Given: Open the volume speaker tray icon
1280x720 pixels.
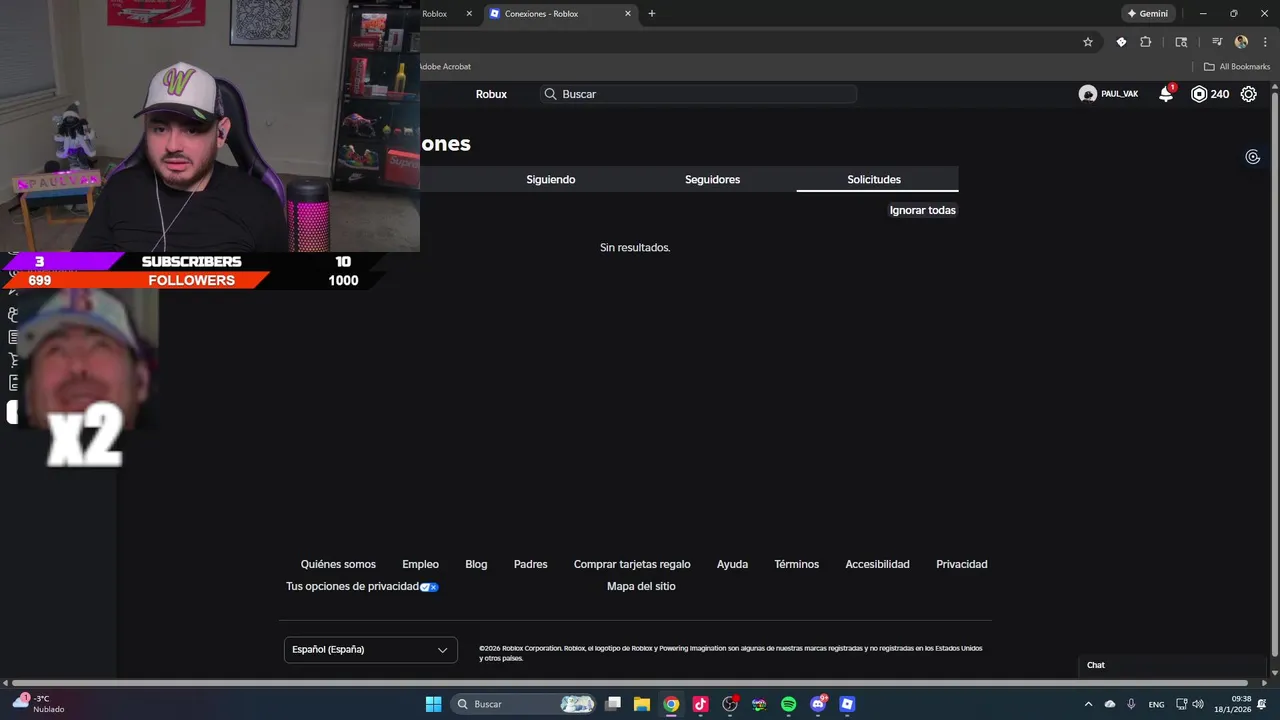Looking at the screenshot, I should point(1198,704).
